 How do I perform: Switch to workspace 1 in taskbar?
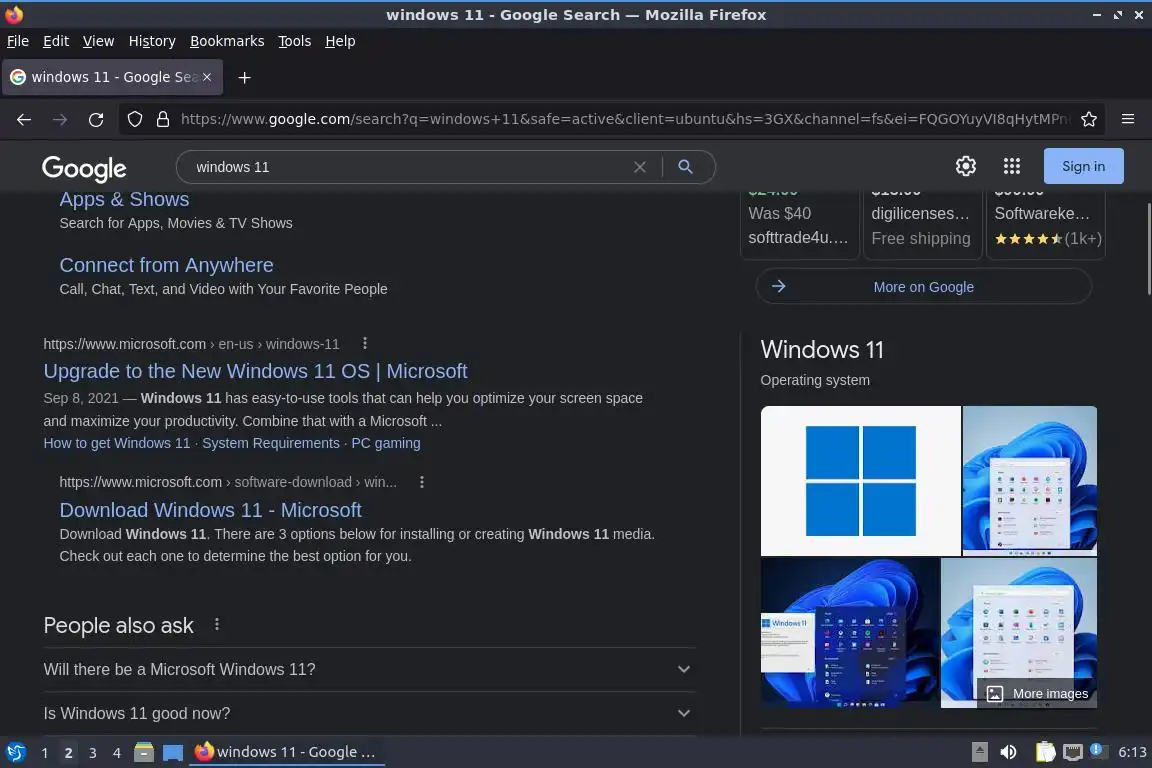(x=45, y=753)
